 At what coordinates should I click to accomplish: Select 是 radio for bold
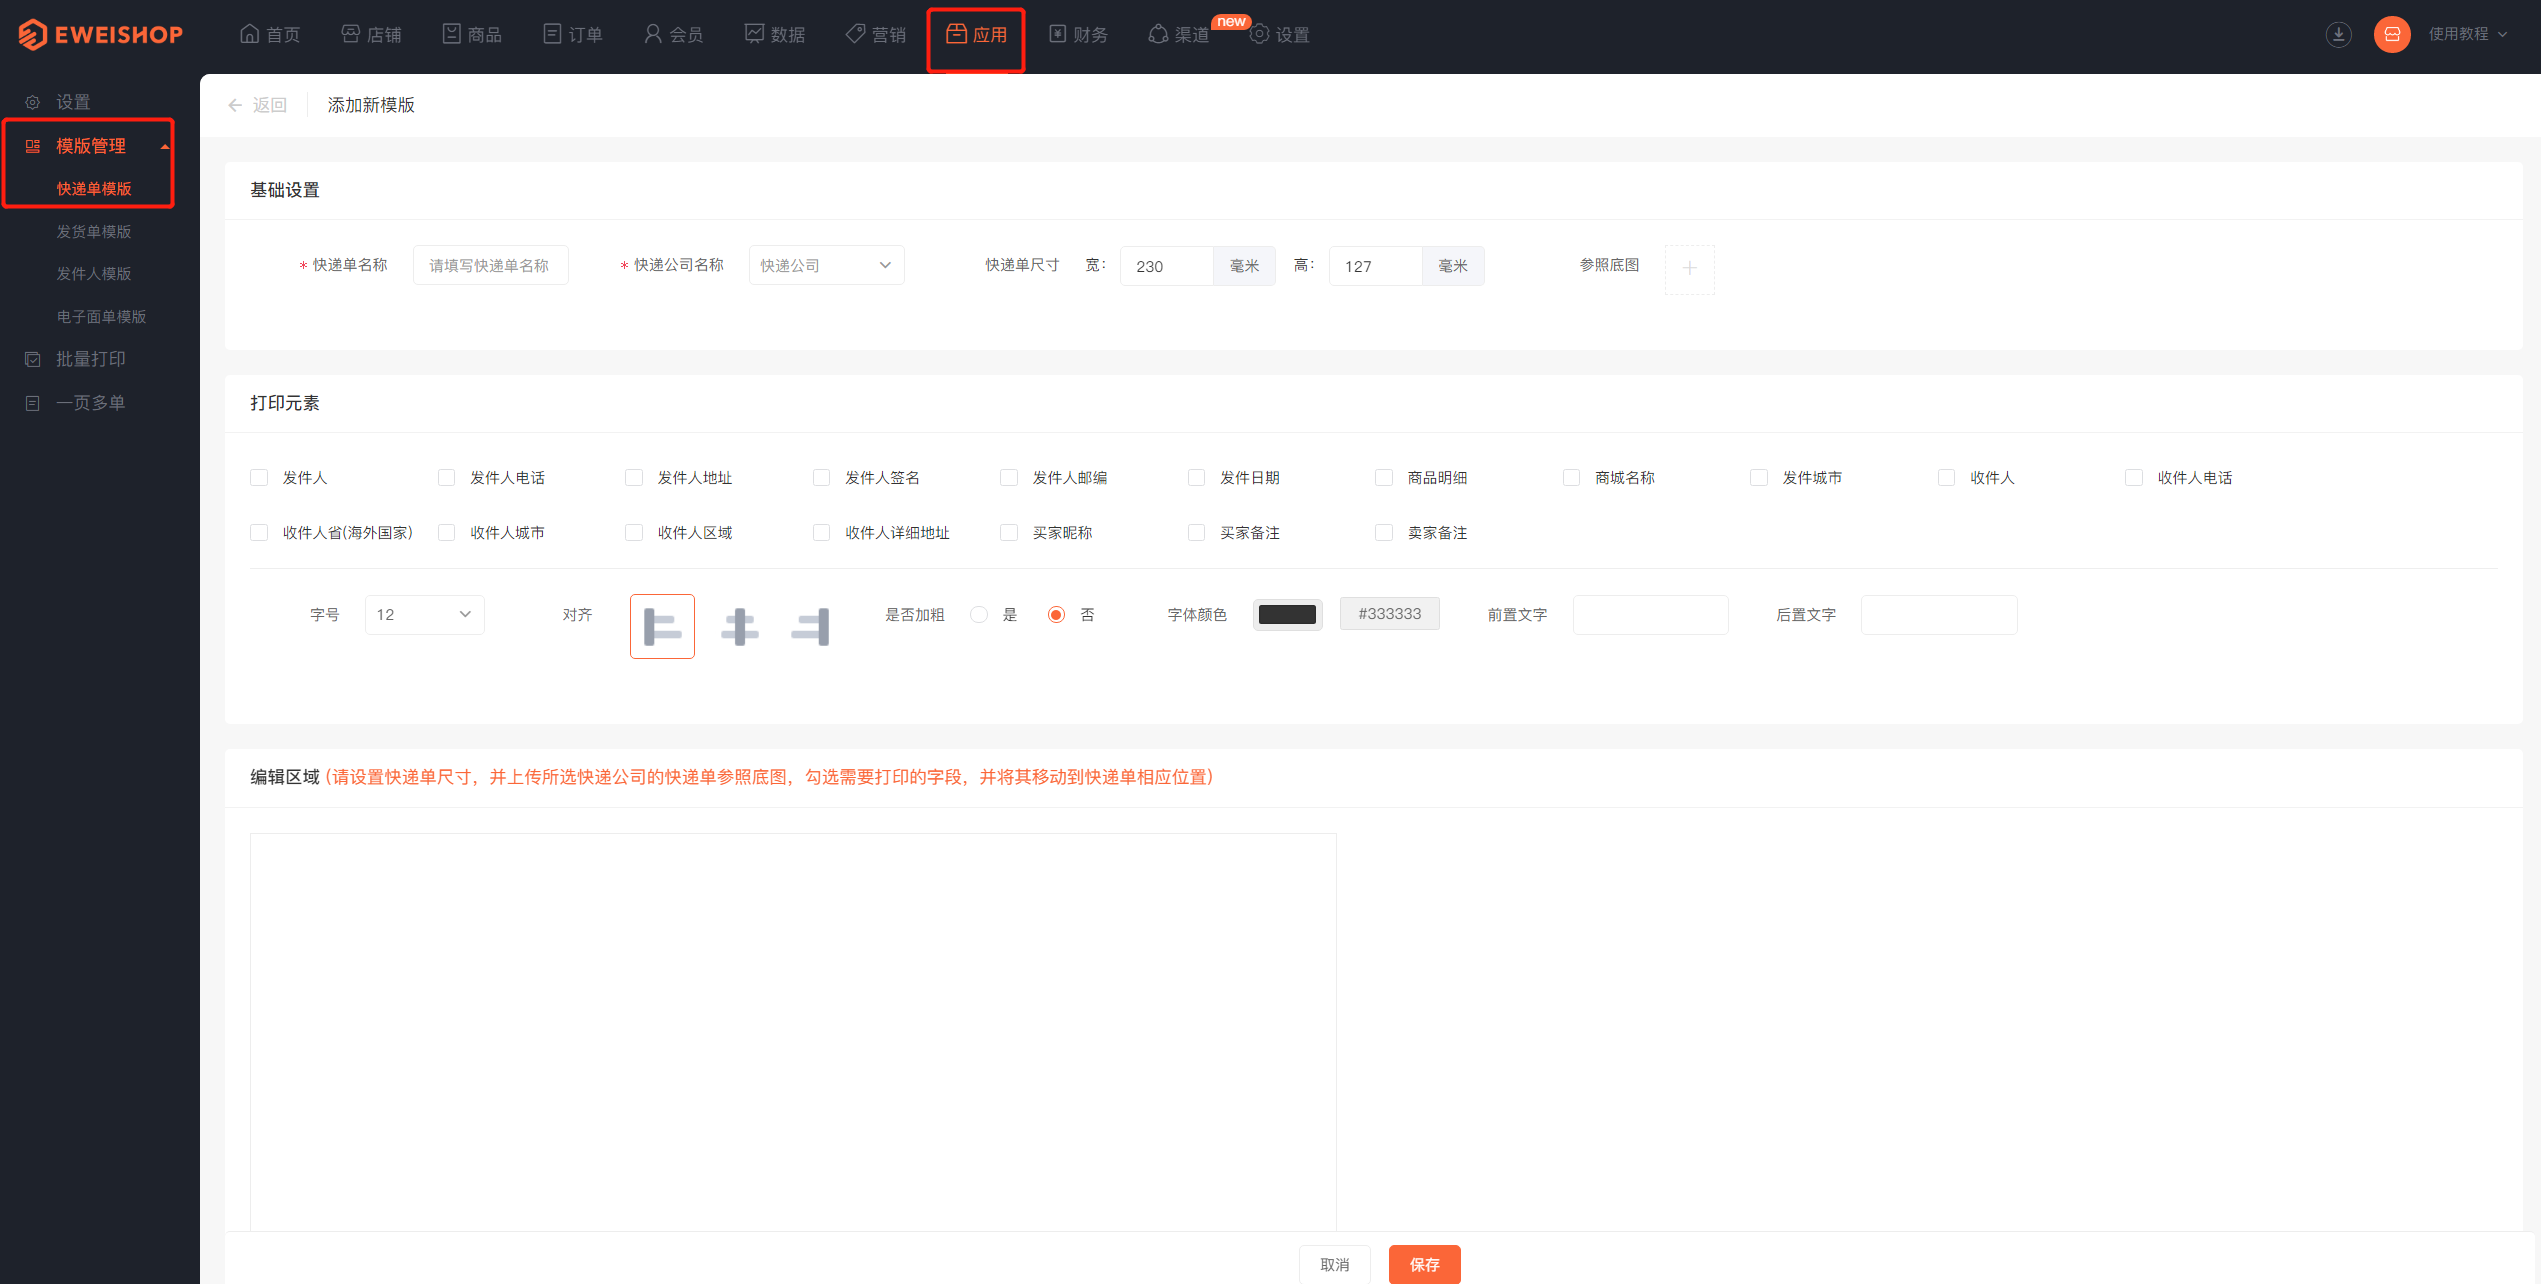click(x=979, y=614)
